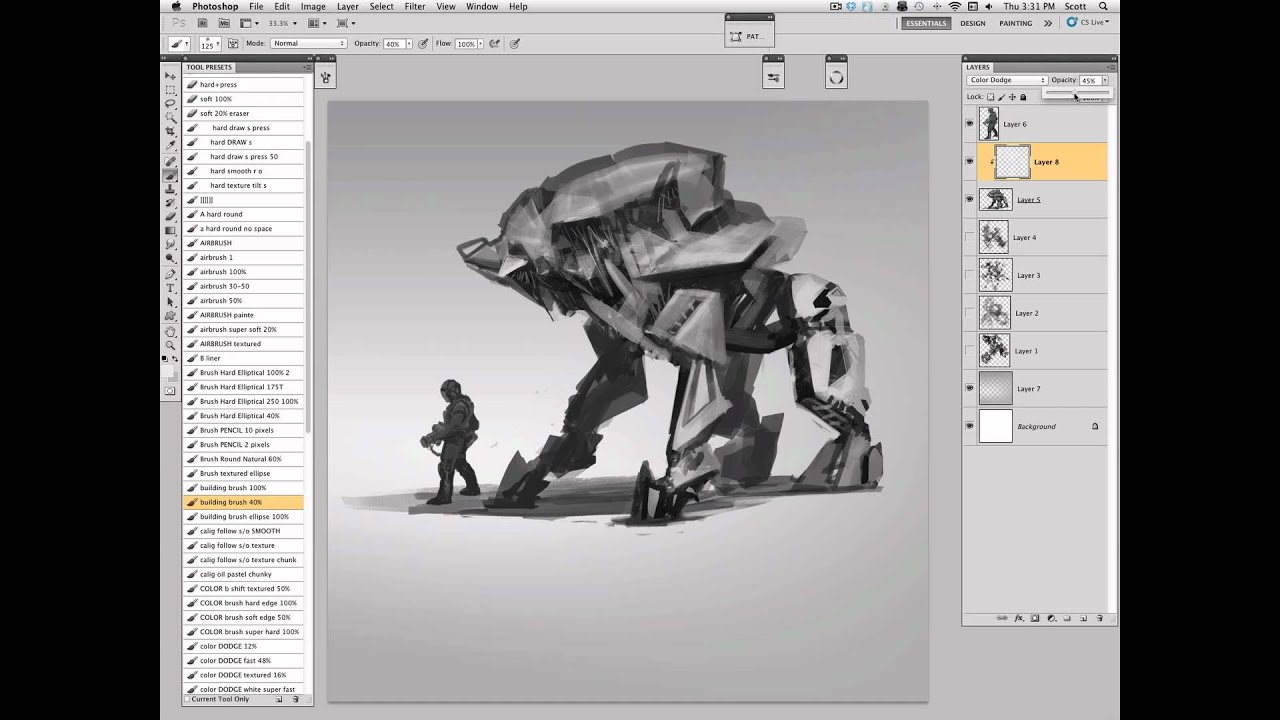Select the History Brush tool
This screenshot has width=1280, height=720.
170,202
